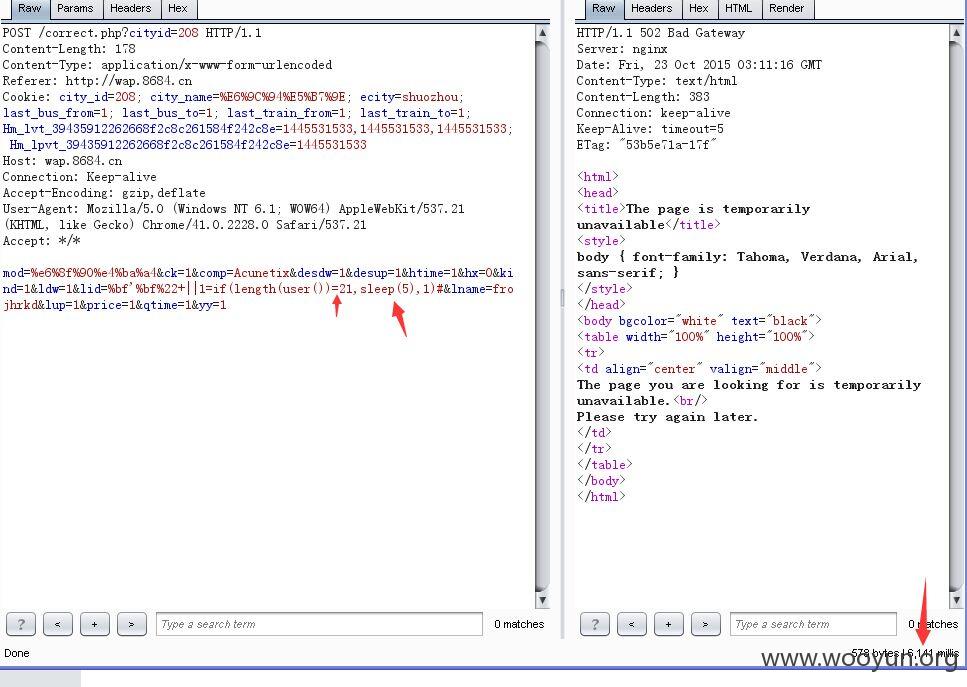Focus the request pane search term field

(x=319, y=624)
